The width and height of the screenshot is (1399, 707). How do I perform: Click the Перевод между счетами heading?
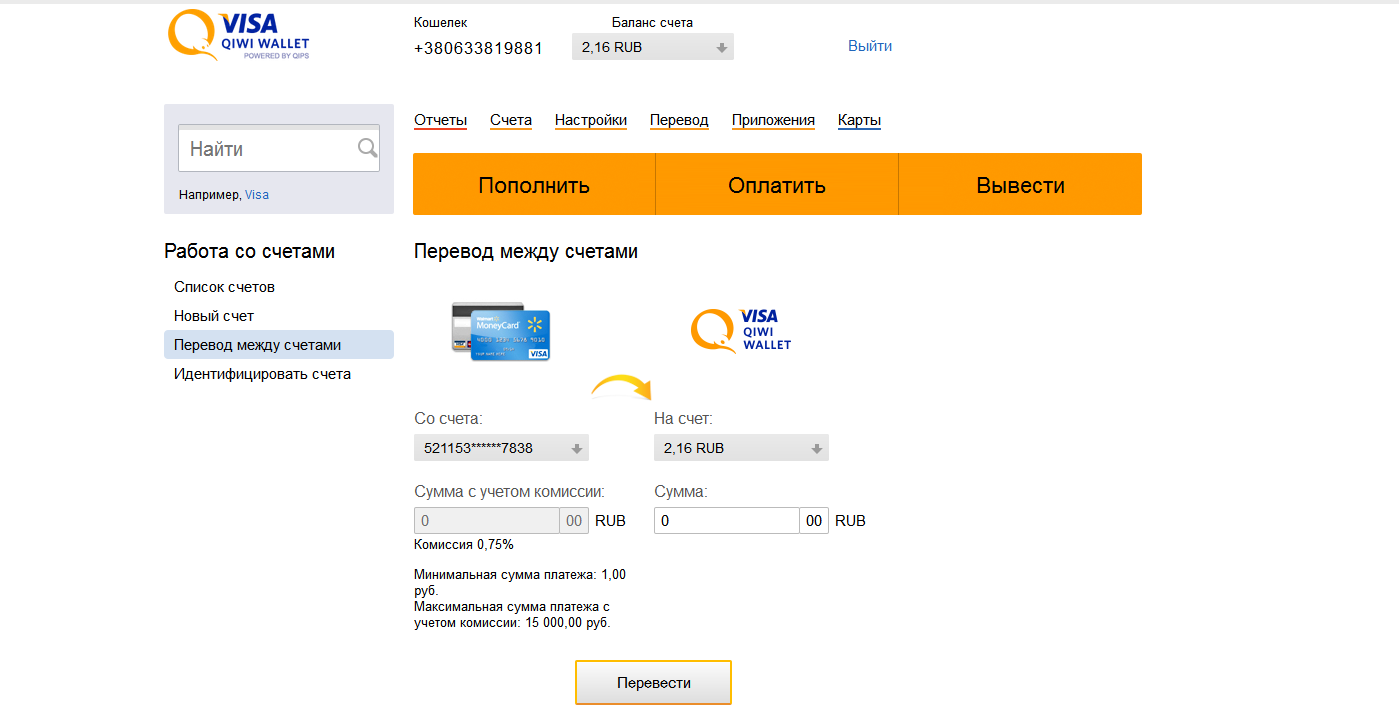[x=526, y=252]
